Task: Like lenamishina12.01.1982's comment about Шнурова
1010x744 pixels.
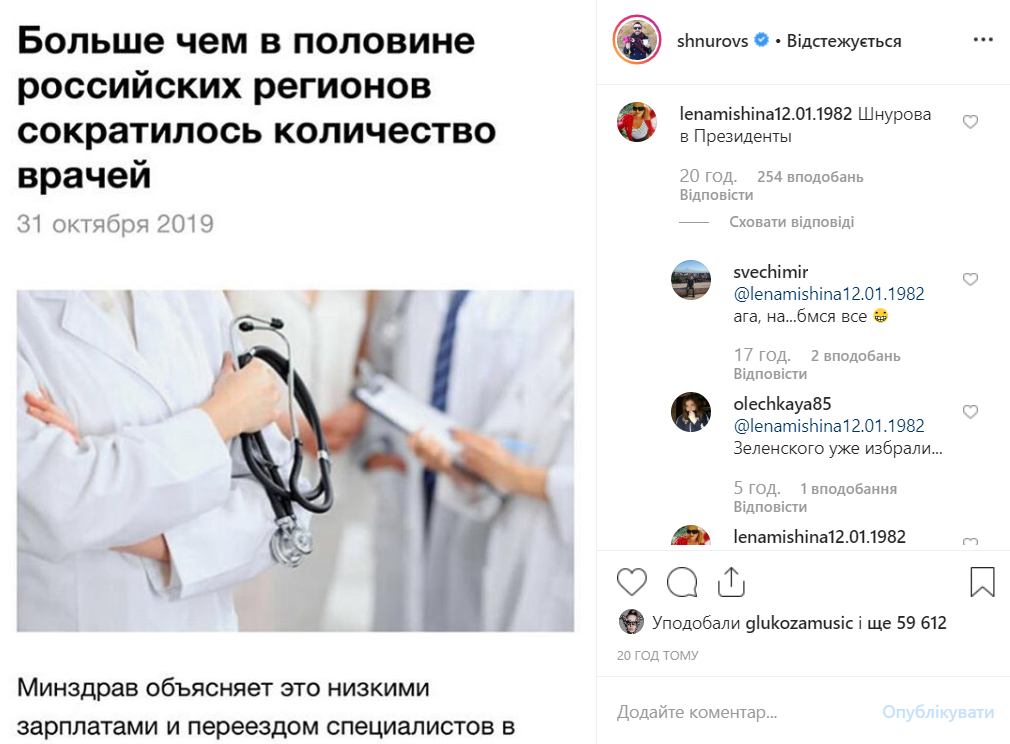Action: point(970,122)
